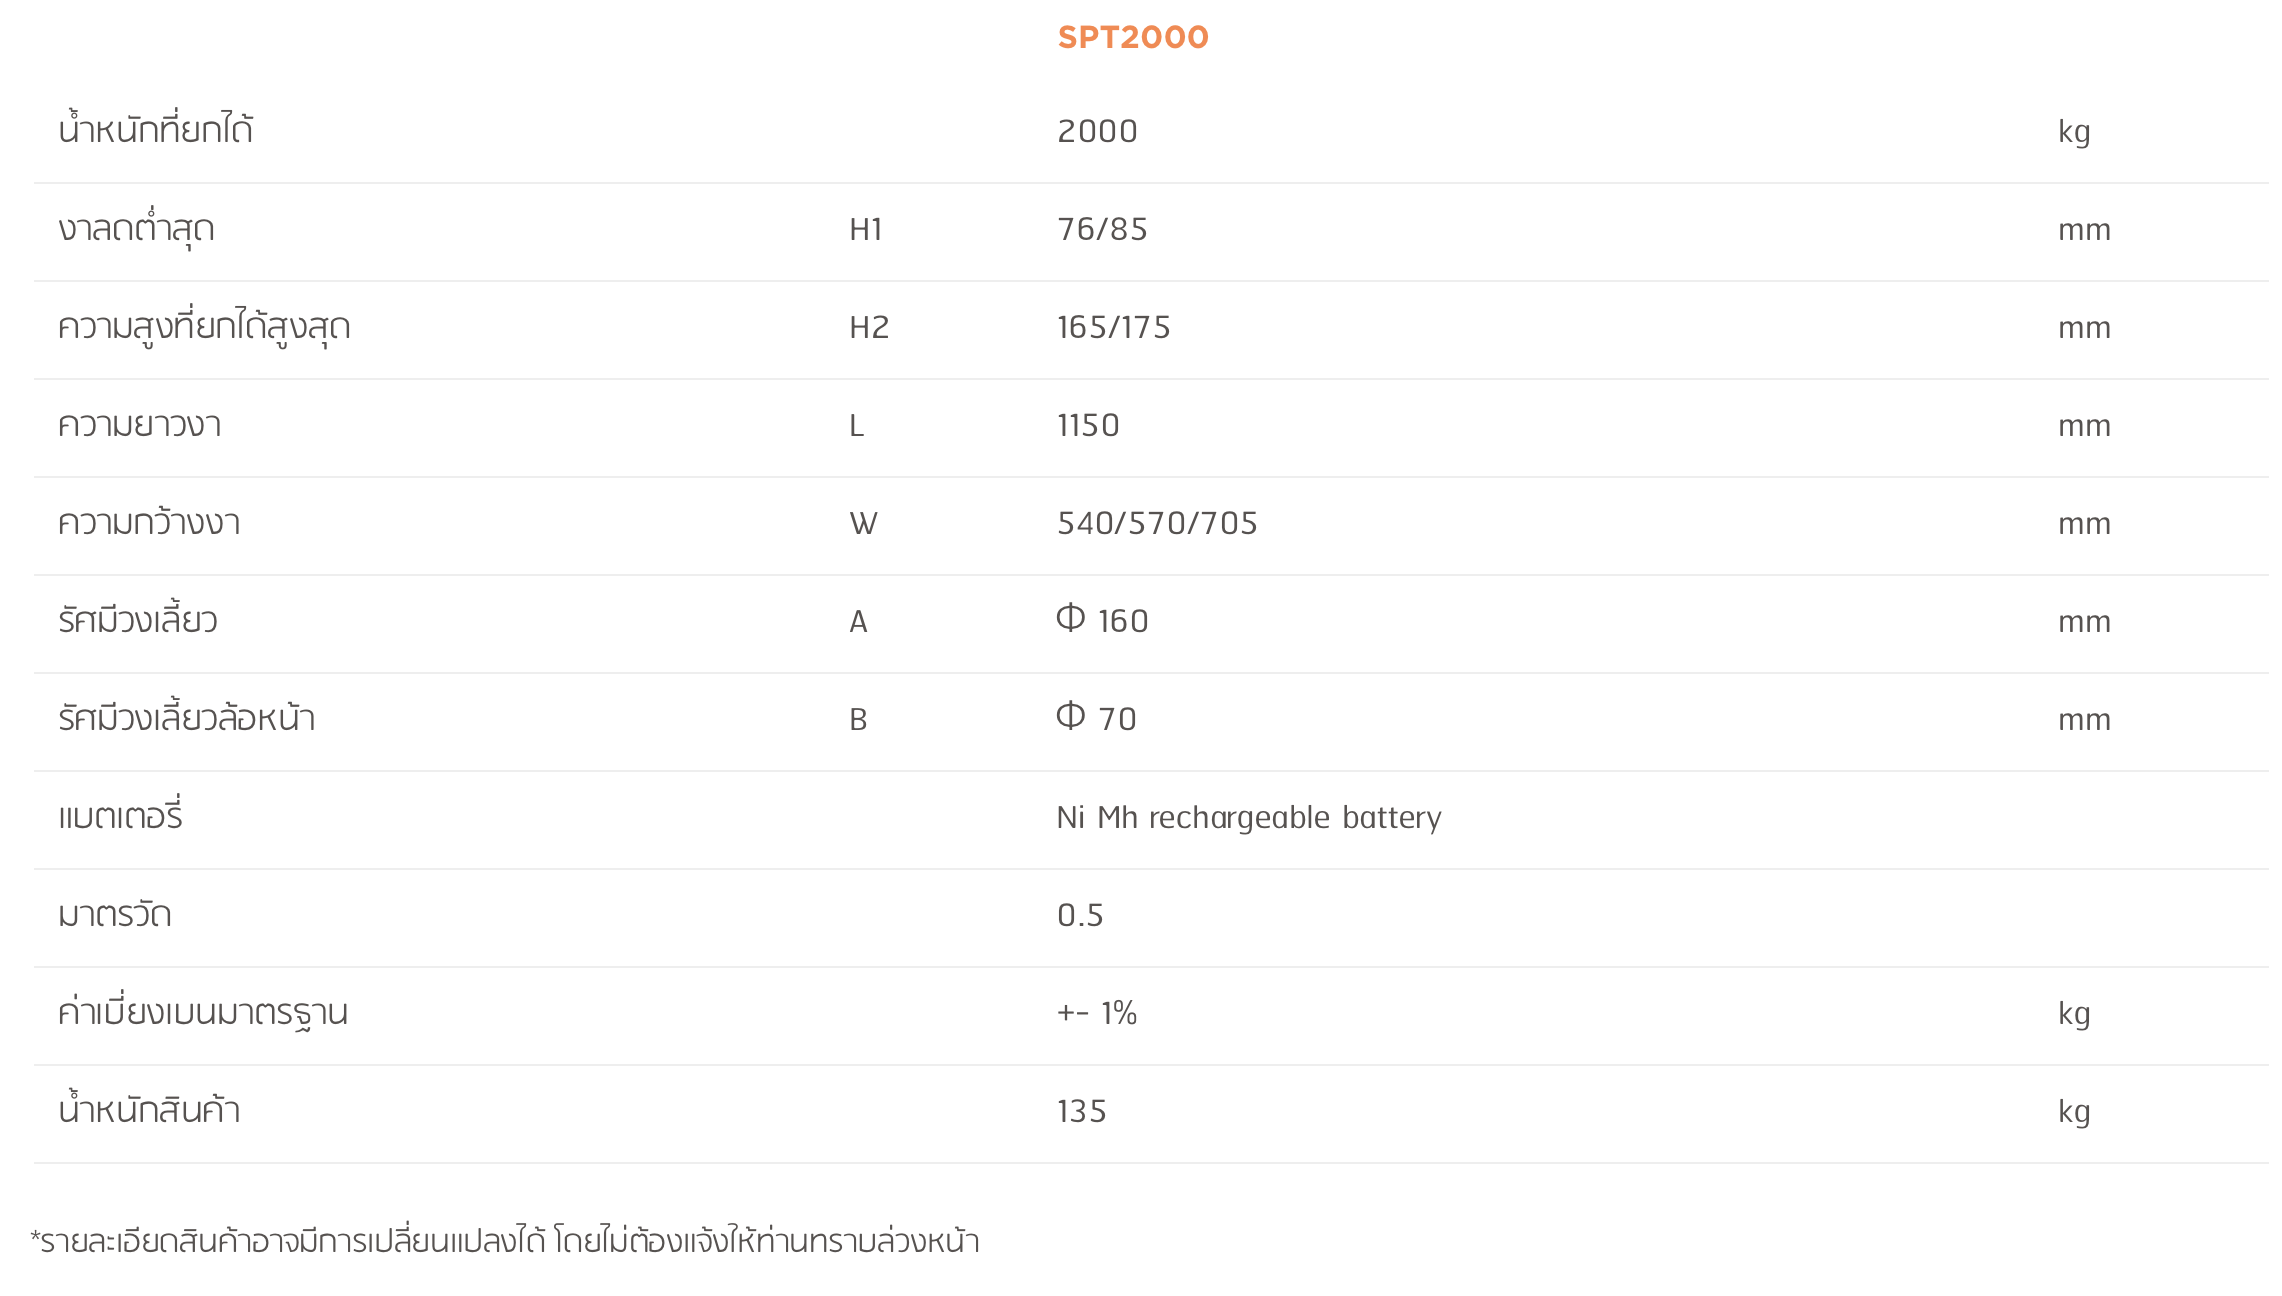
Task: Click the แบตเตอรี่ row label
Action: pyautogui.click(x=120, y=817)
